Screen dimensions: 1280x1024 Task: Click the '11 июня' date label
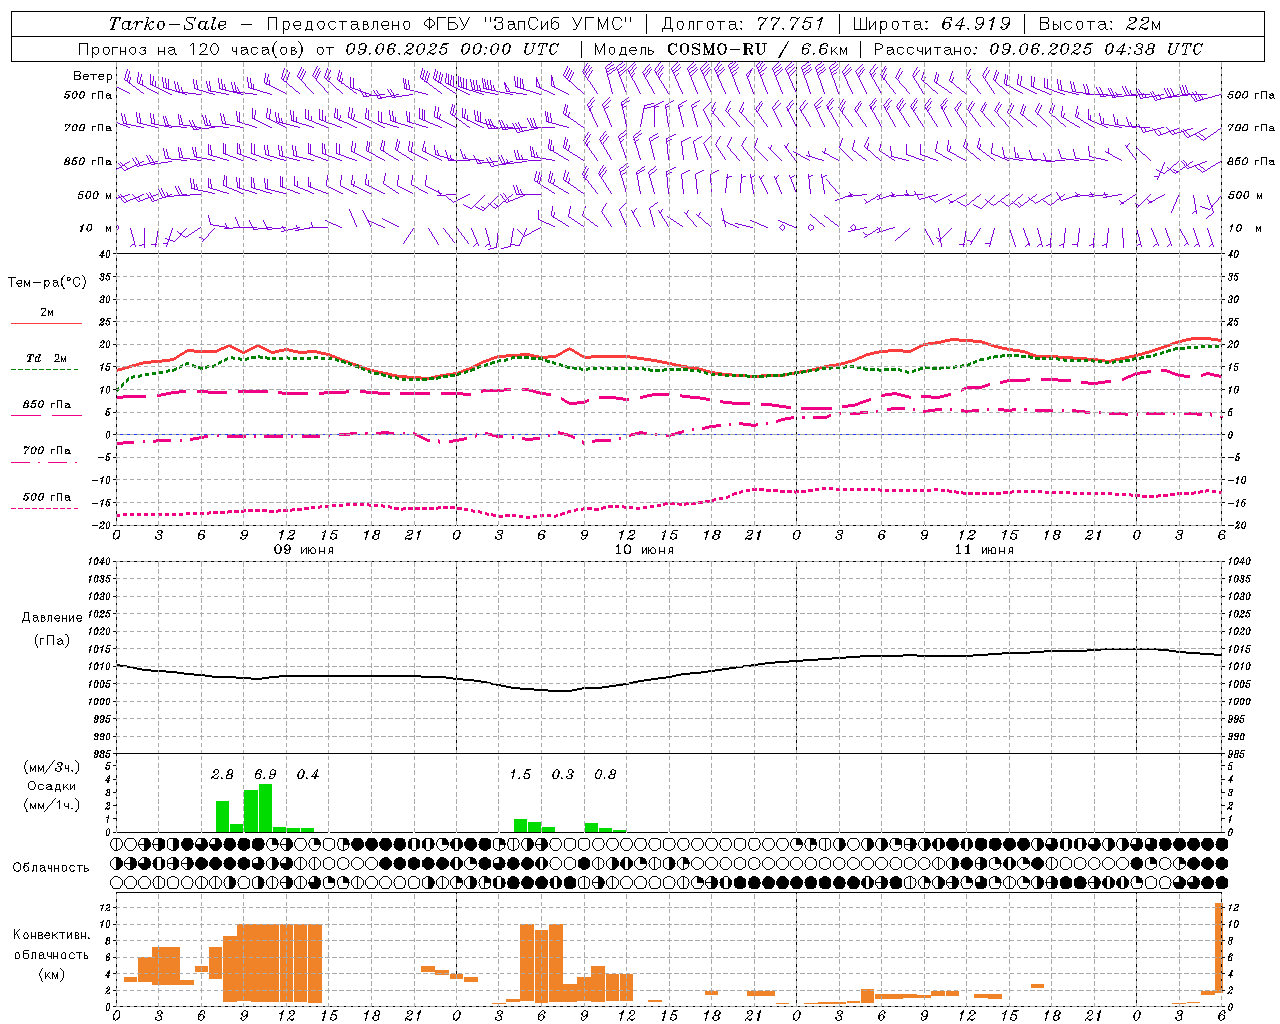click(x=984, y=550)
